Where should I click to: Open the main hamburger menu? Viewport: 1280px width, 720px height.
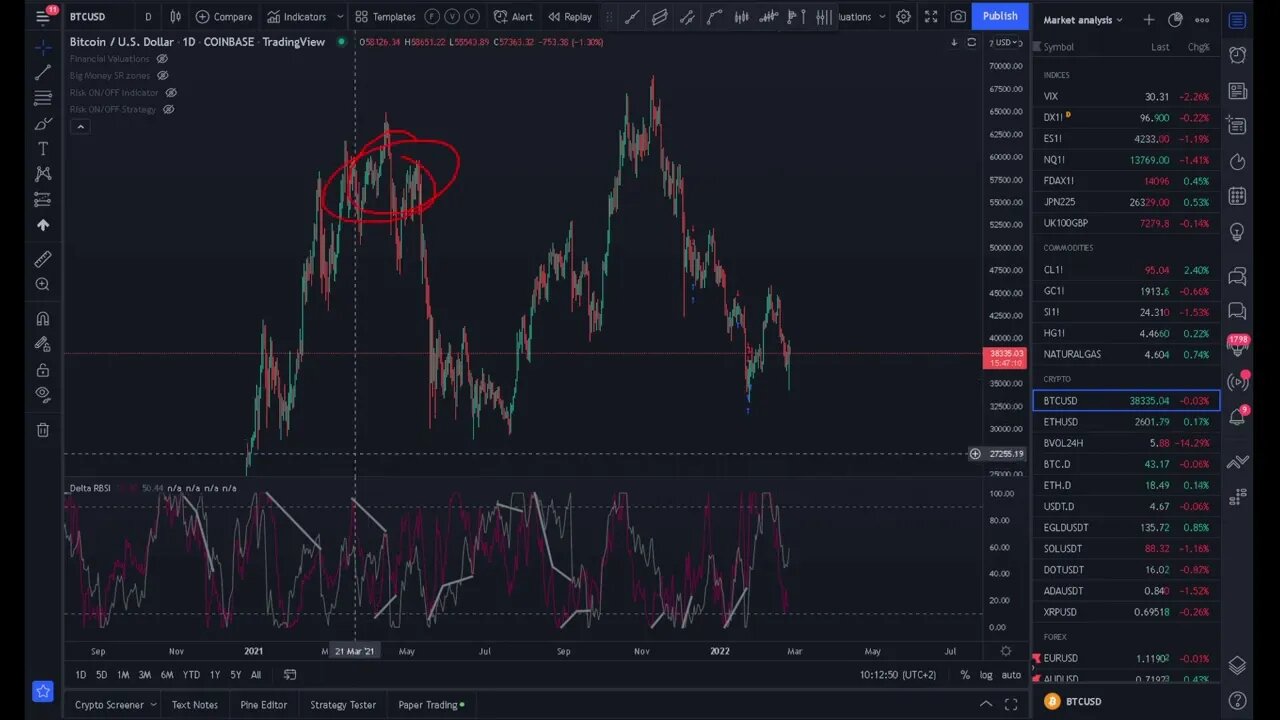(42, 16)
